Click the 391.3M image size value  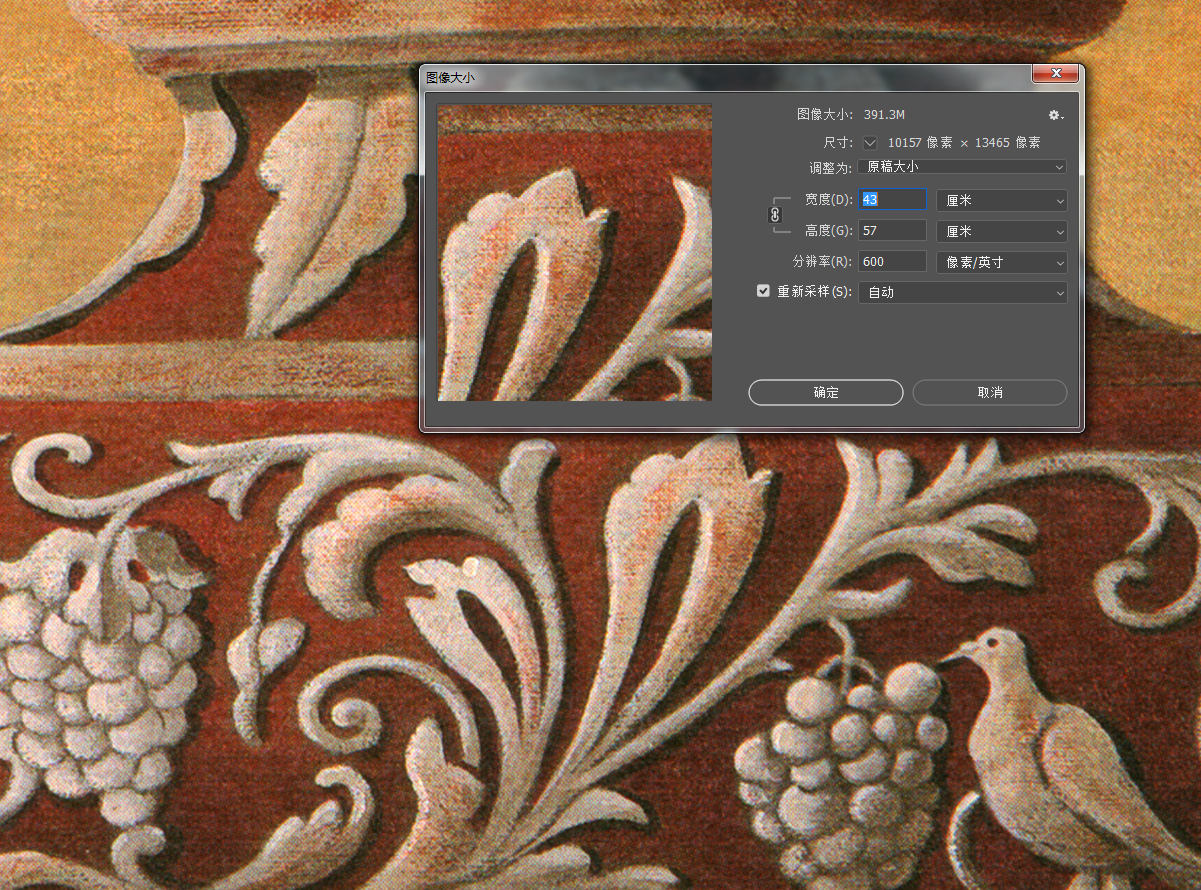click(885, 115)
